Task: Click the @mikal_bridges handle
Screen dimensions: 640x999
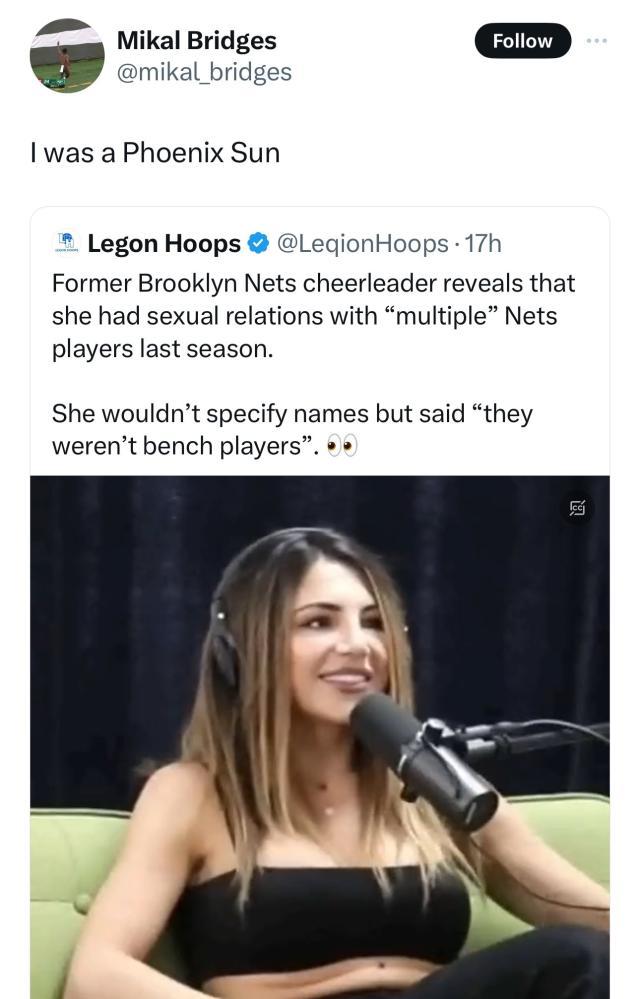Action: coord(204,71)
